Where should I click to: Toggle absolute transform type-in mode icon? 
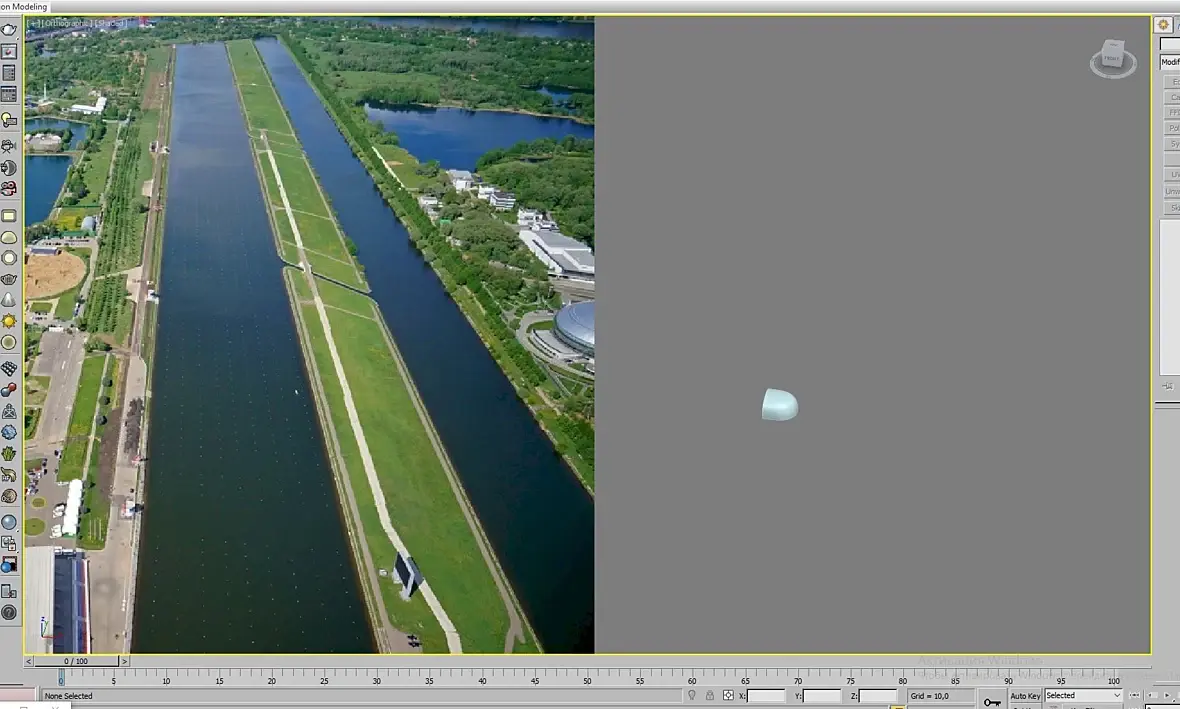[x=728, y=695]
